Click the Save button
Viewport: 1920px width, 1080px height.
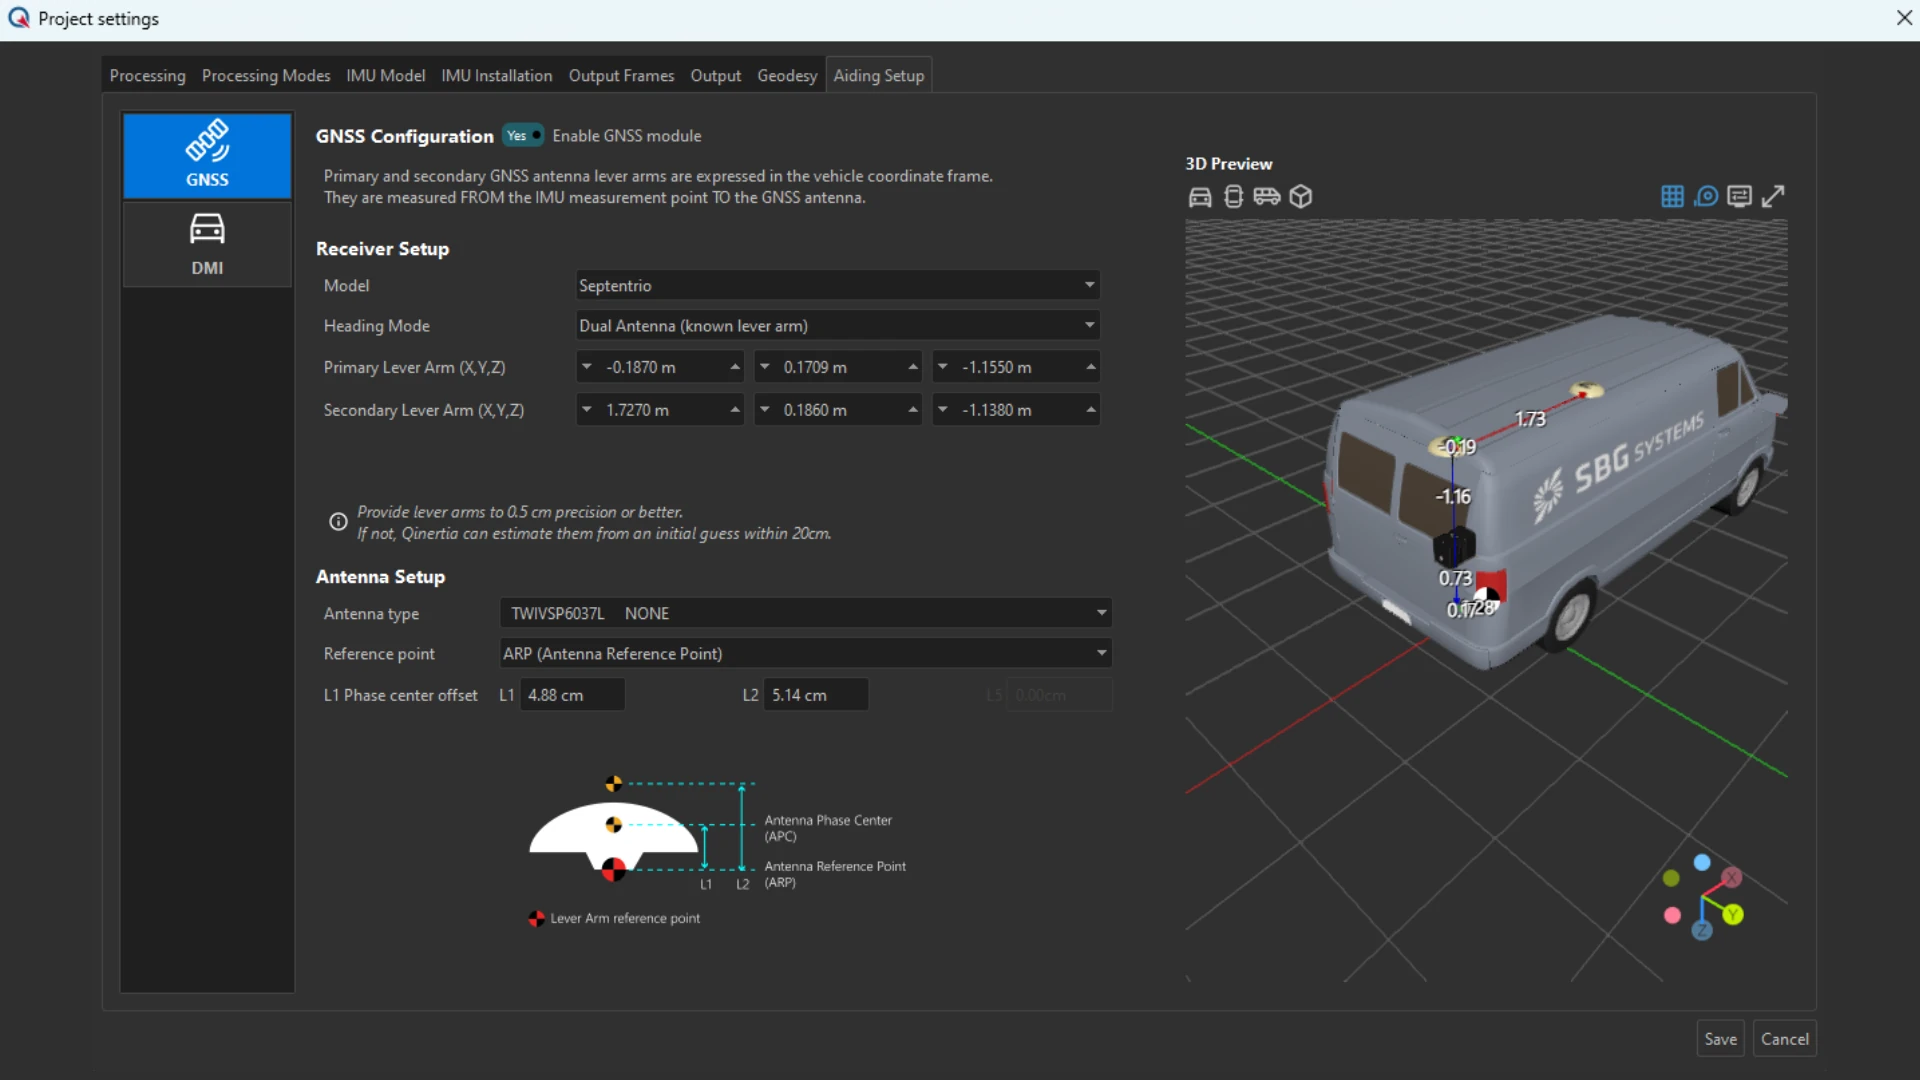tap(1719, 1038)
